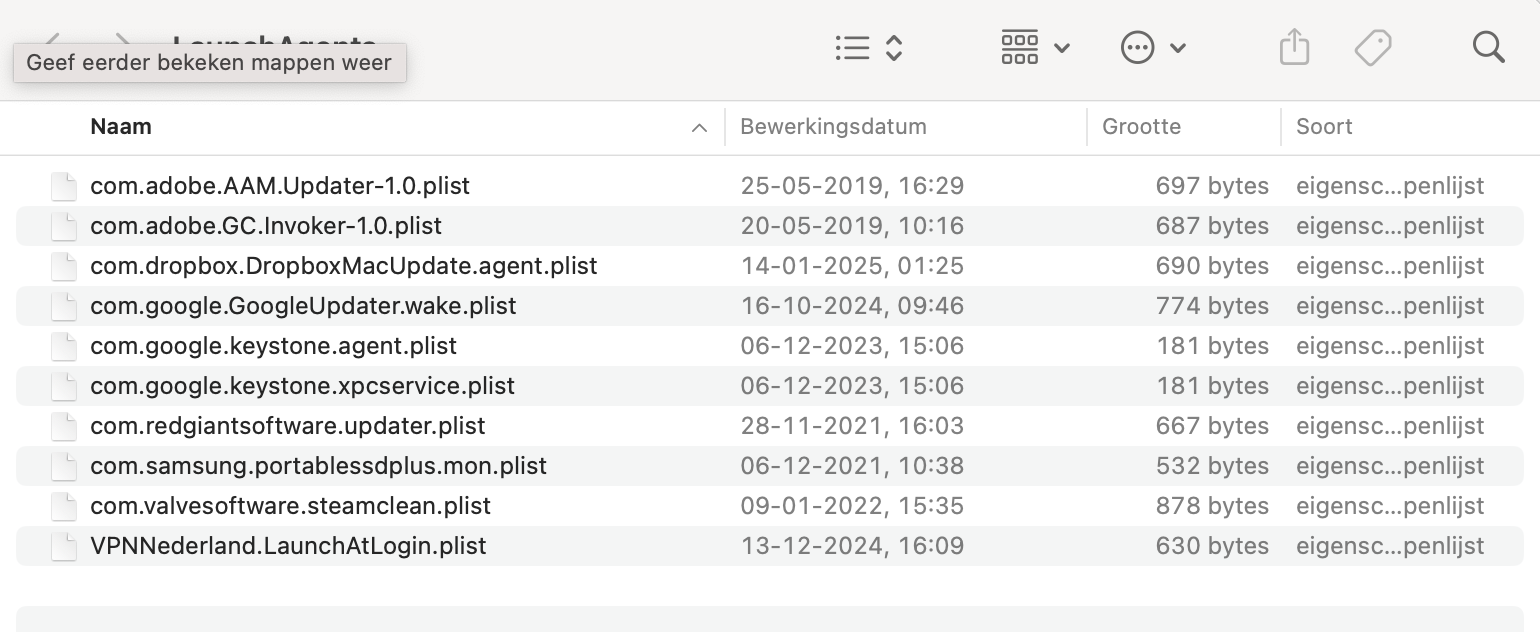Screen dimensions: 1540x632
Task: Select com.redgiantsoftware.updater.plist file
Action: coord(287,426)
